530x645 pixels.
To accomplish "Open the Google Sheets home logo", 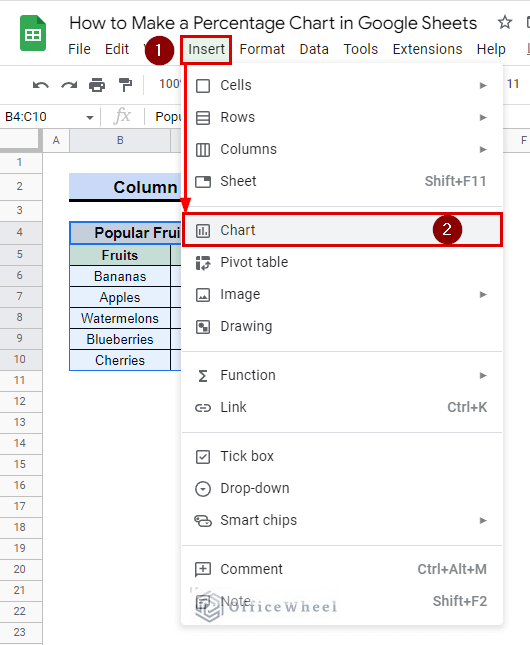I will coord(33,33).
